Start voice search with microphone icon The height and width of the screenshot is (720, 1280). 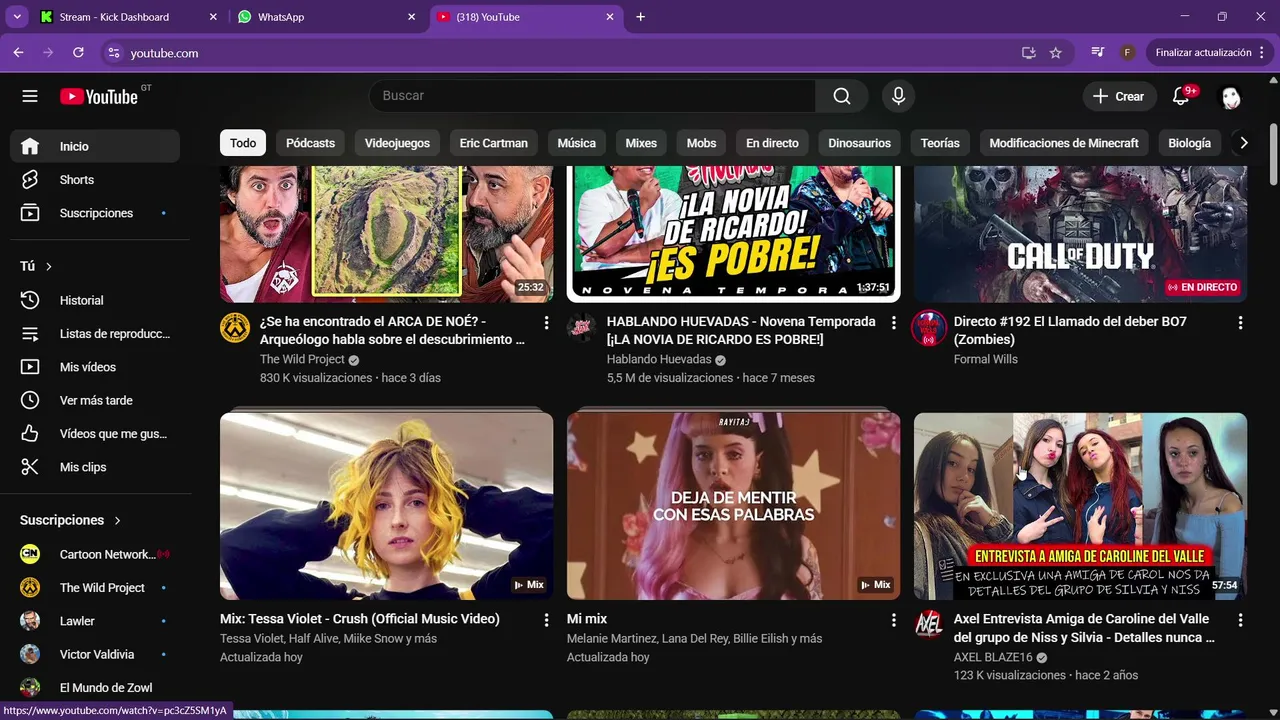tap(898, 96)
